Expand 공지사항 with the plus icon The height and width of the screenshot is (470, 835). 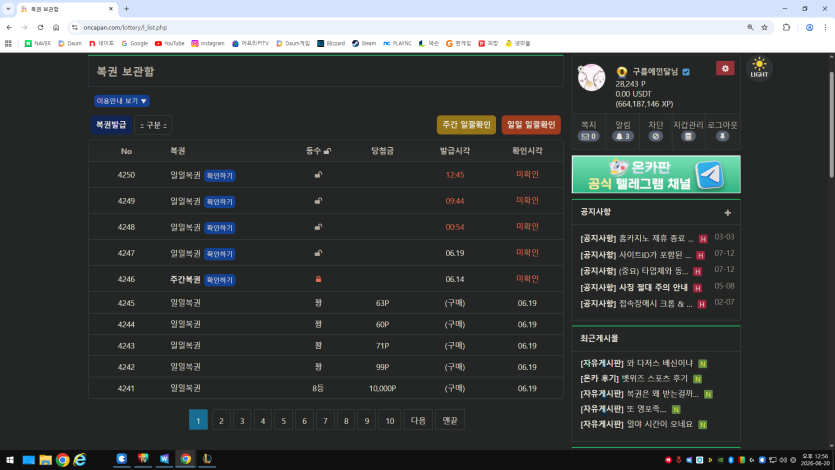coord(727,213)
